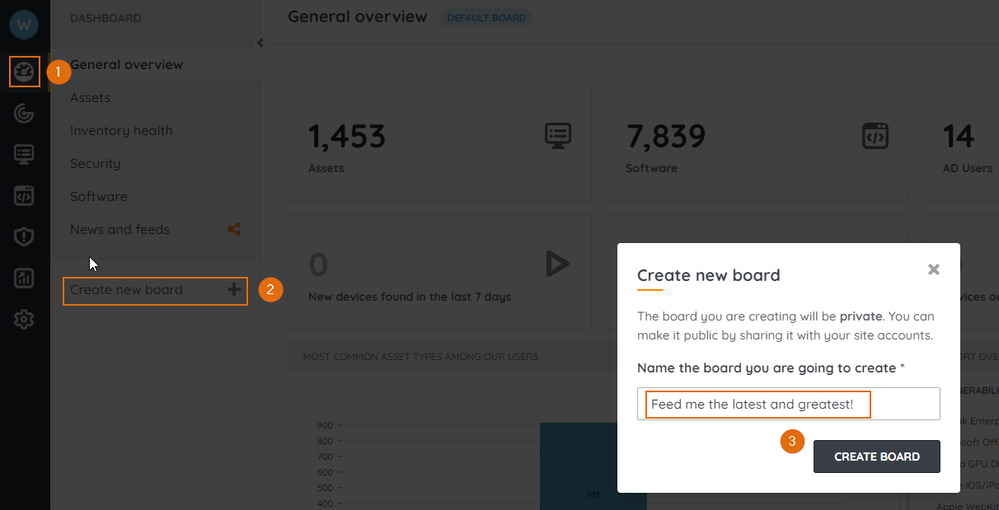This screenshot has width=999, height=510.
Task: Click the dashboard gauge icon in sidebar
Action: (x=24, y=72)
